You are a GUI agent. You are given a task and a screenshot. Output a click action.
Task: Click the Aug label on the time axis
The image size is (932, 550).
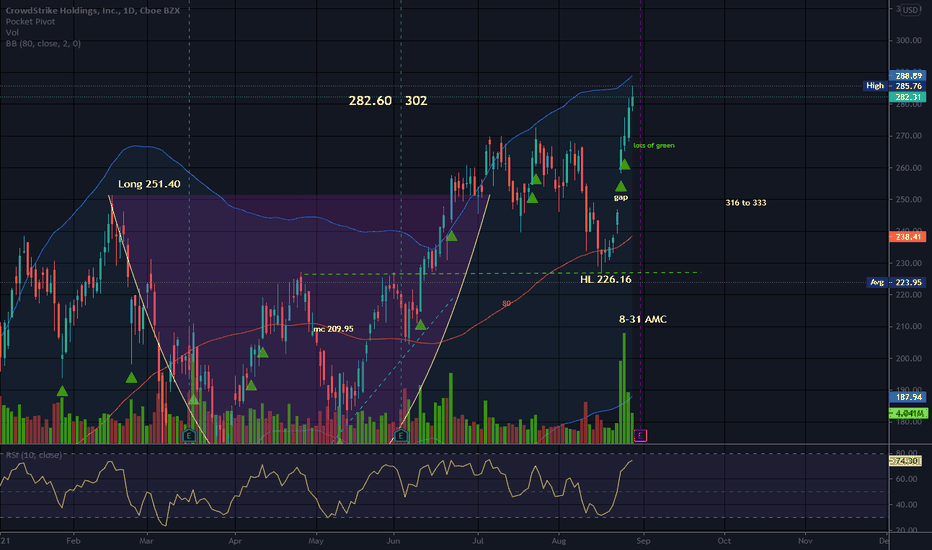[x=559, y=540]
